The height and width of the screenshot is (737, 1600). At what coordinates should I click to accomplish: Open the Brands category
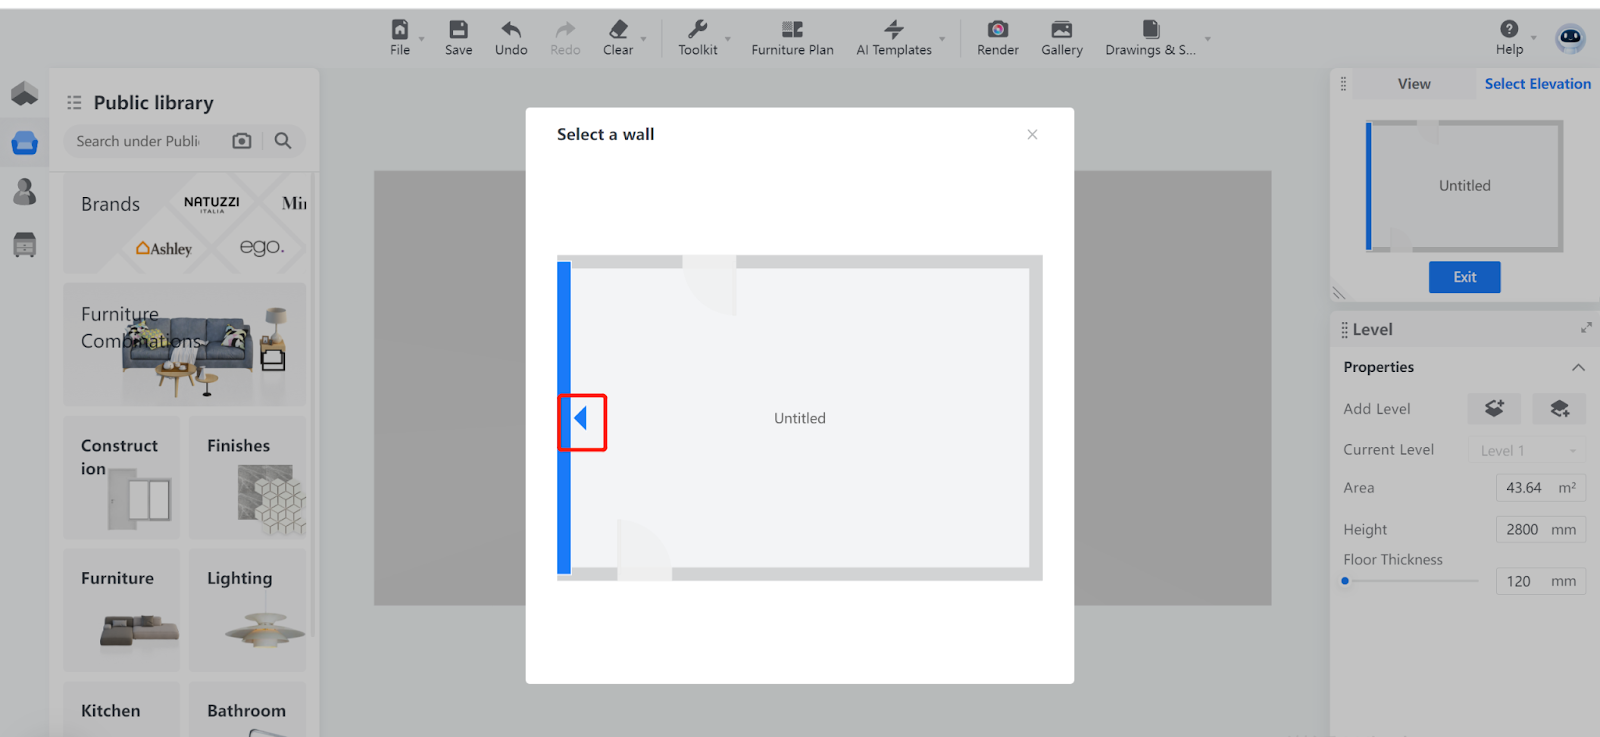185,223
